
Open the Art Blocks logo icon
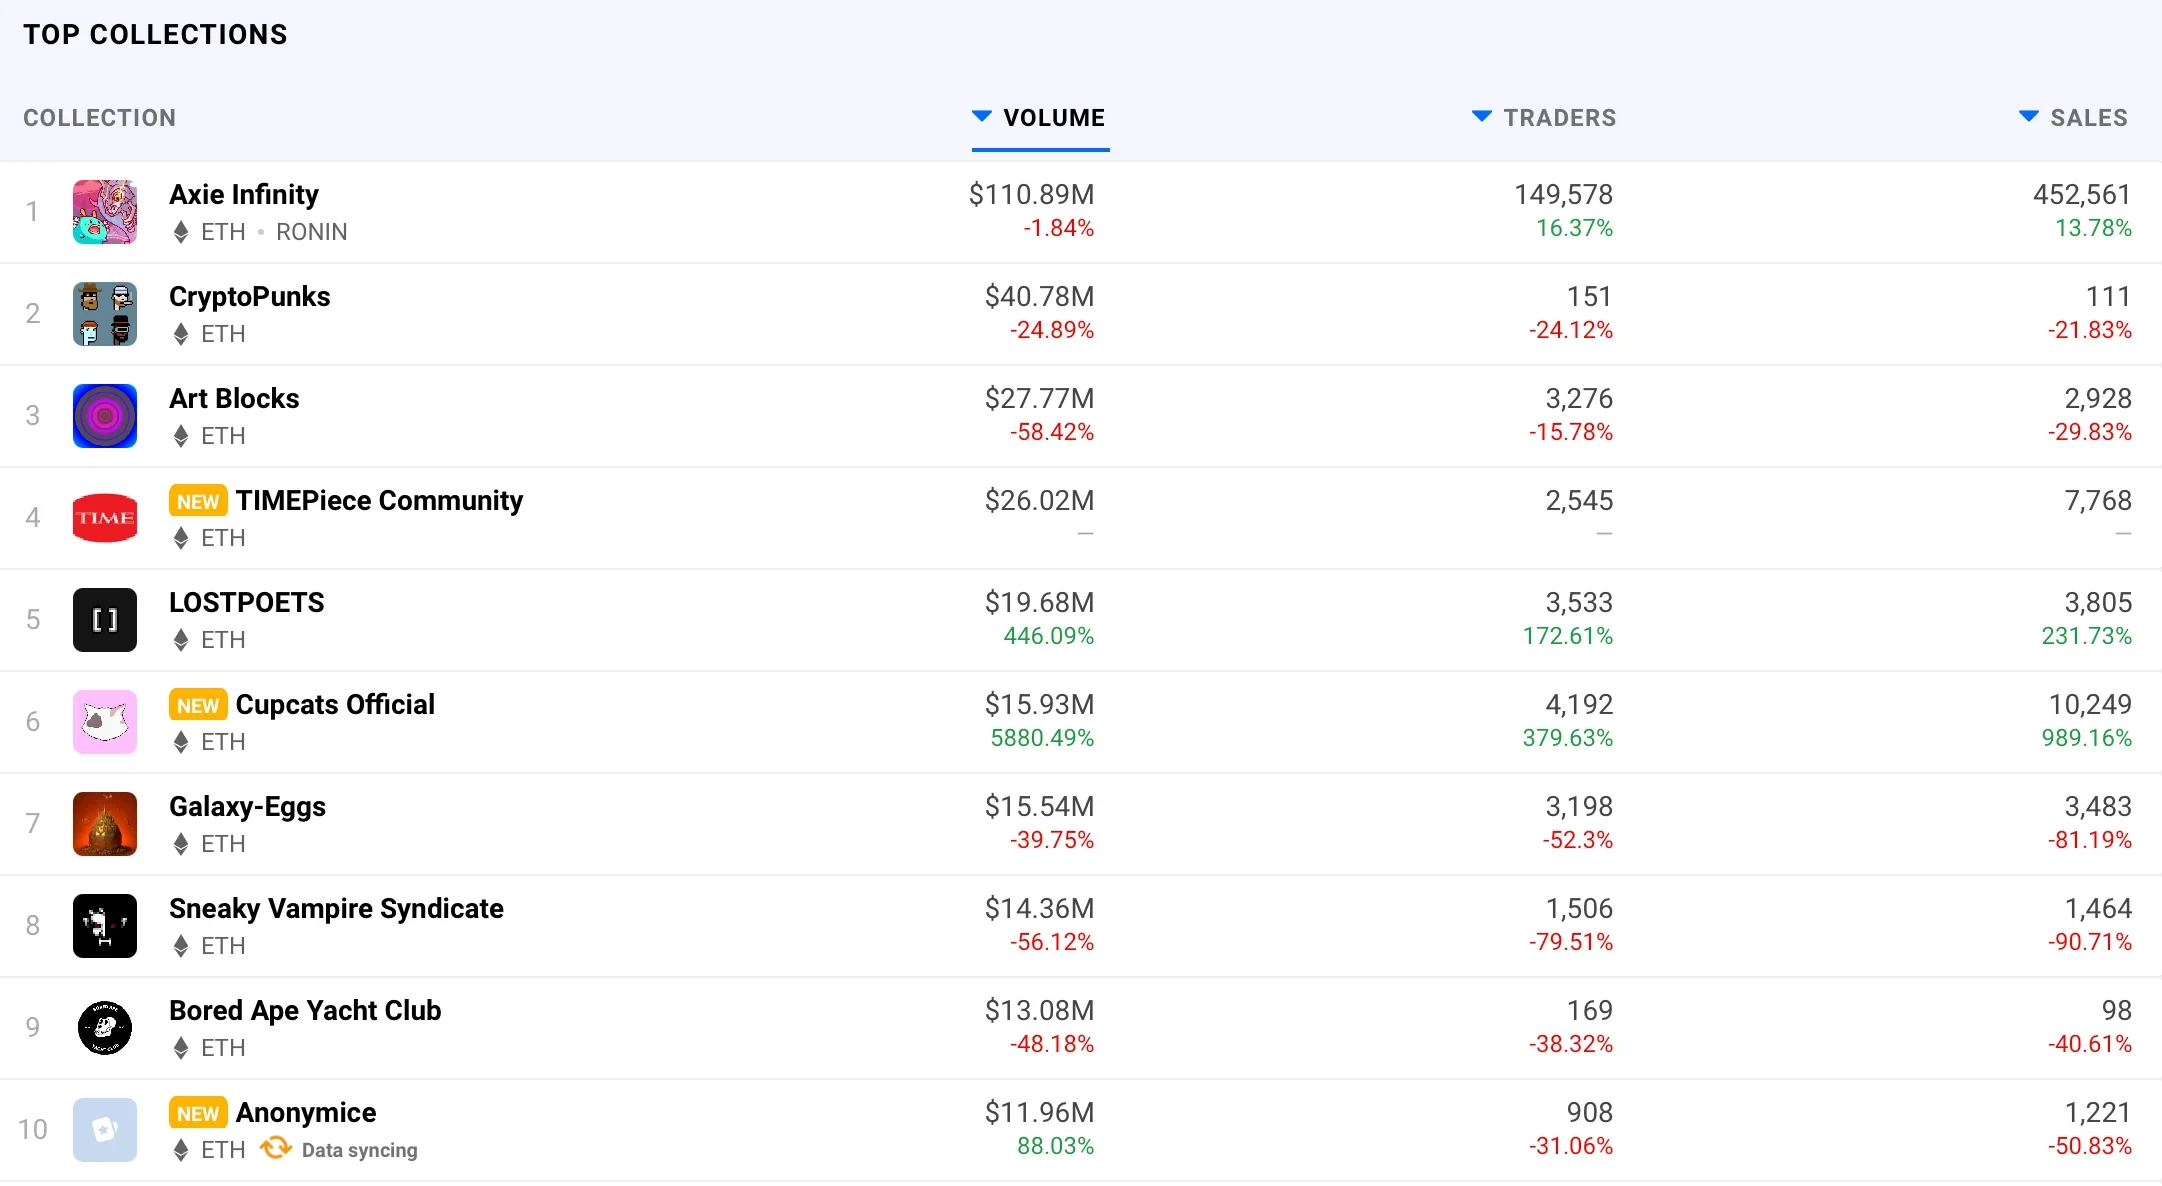click(105, 416)
